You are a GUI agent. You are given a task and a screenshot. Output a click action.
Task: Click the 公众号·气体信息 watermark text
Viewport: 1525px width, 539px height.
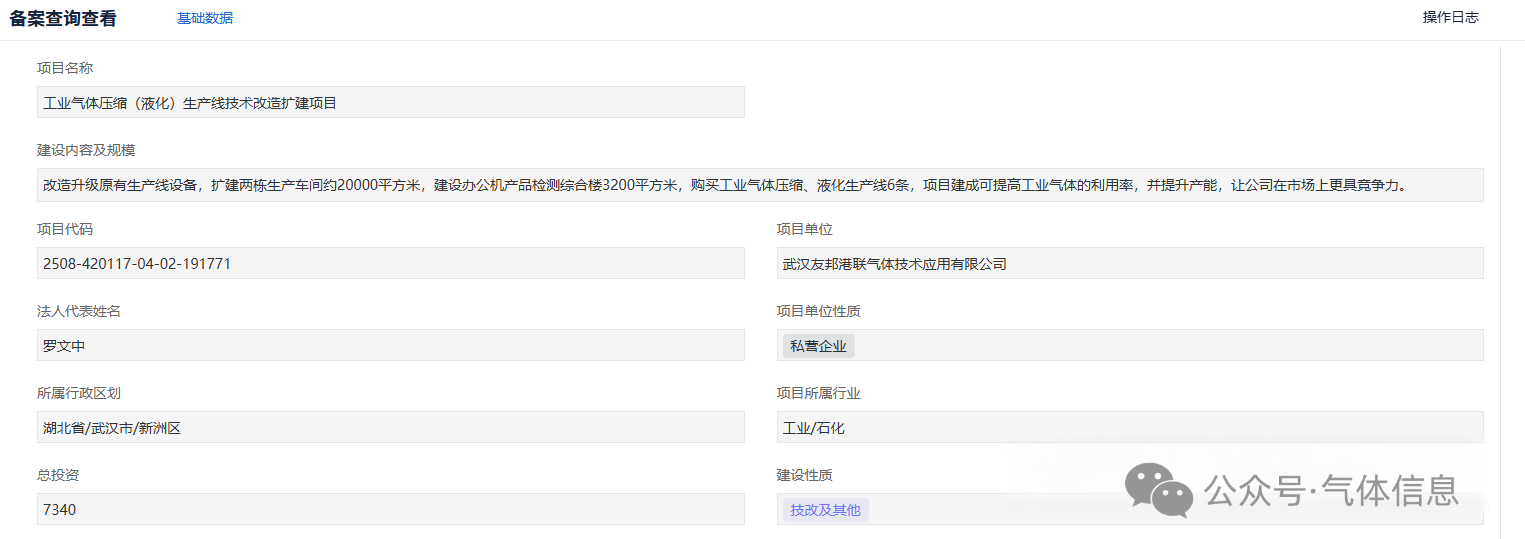pyautogui.click(x=1331, y=491)
